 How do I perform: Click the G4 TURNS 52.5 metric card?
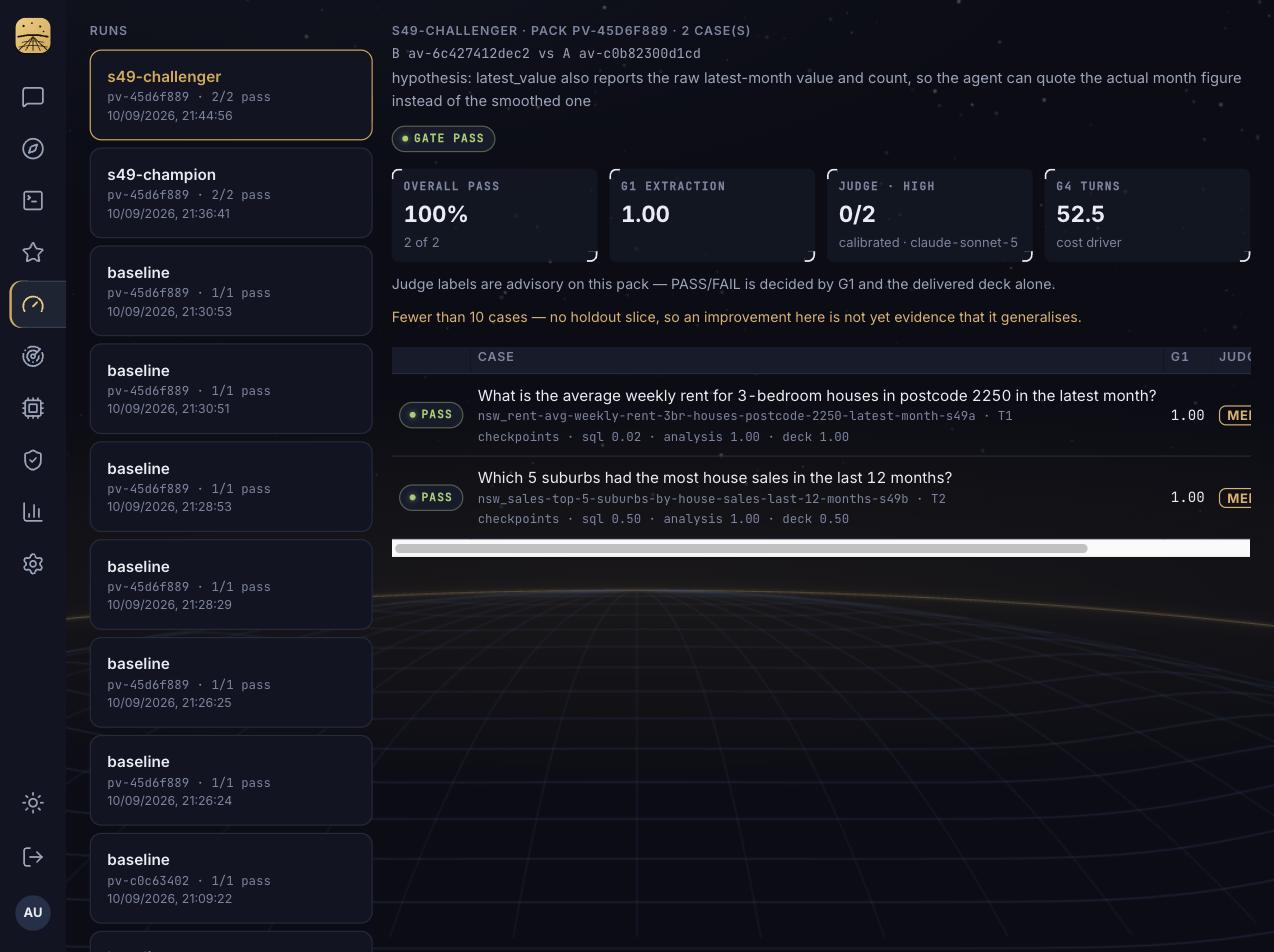coord(1147,215)
